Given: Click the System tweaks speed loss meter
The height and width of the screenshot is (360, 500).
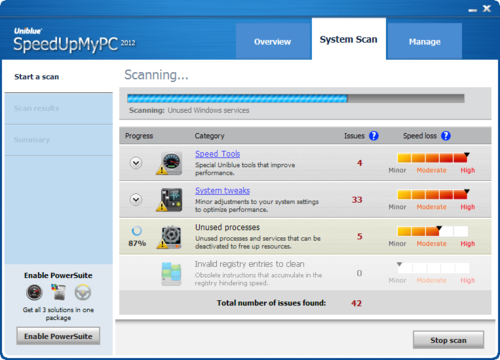Looking at the screenshot, I should (433, 194).
